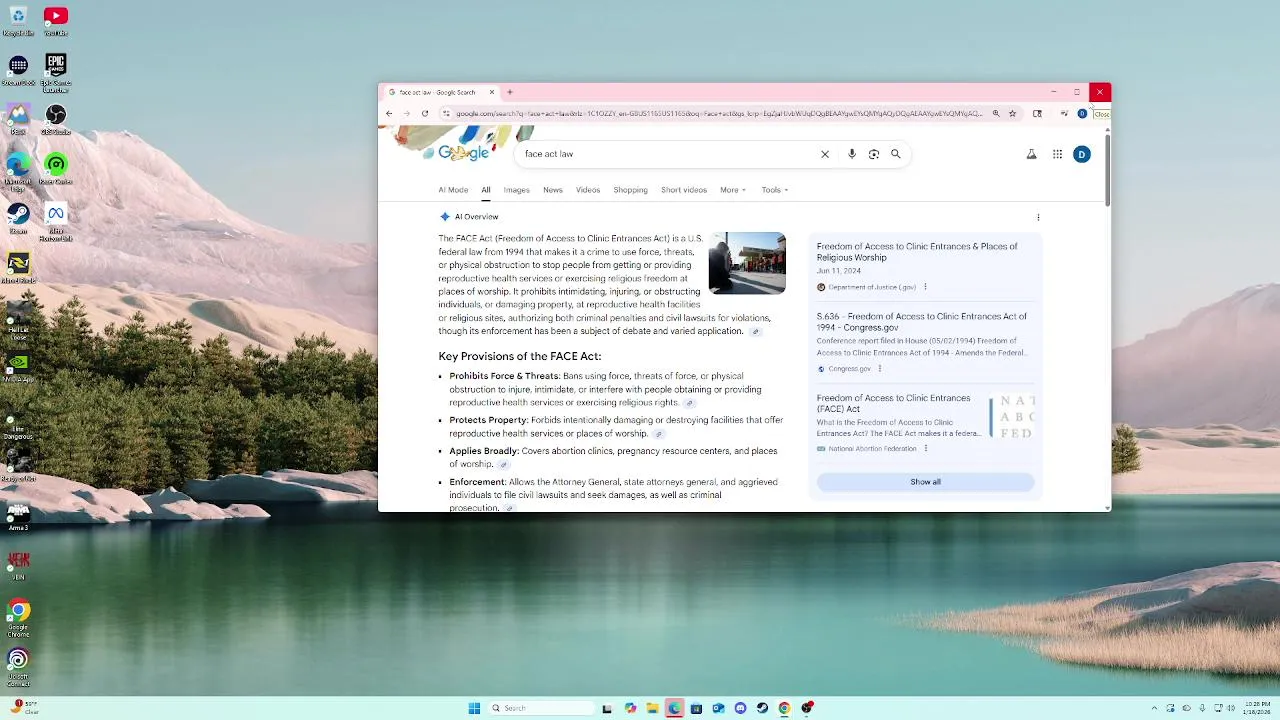Open Discord from the taskbar

740,708
